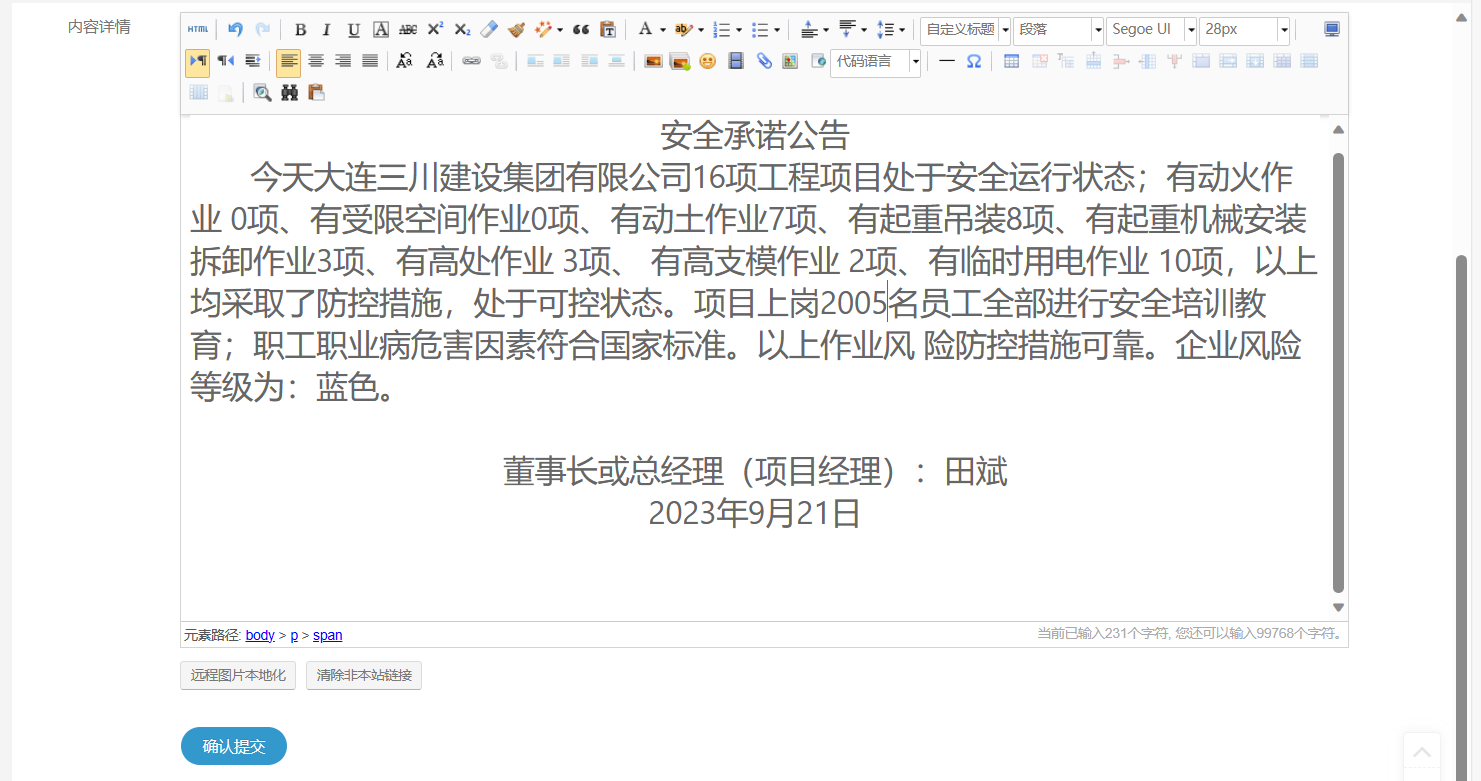The image size is (1481, 781).
Task: Toggle underline formatting
Action: click(354, 30)
